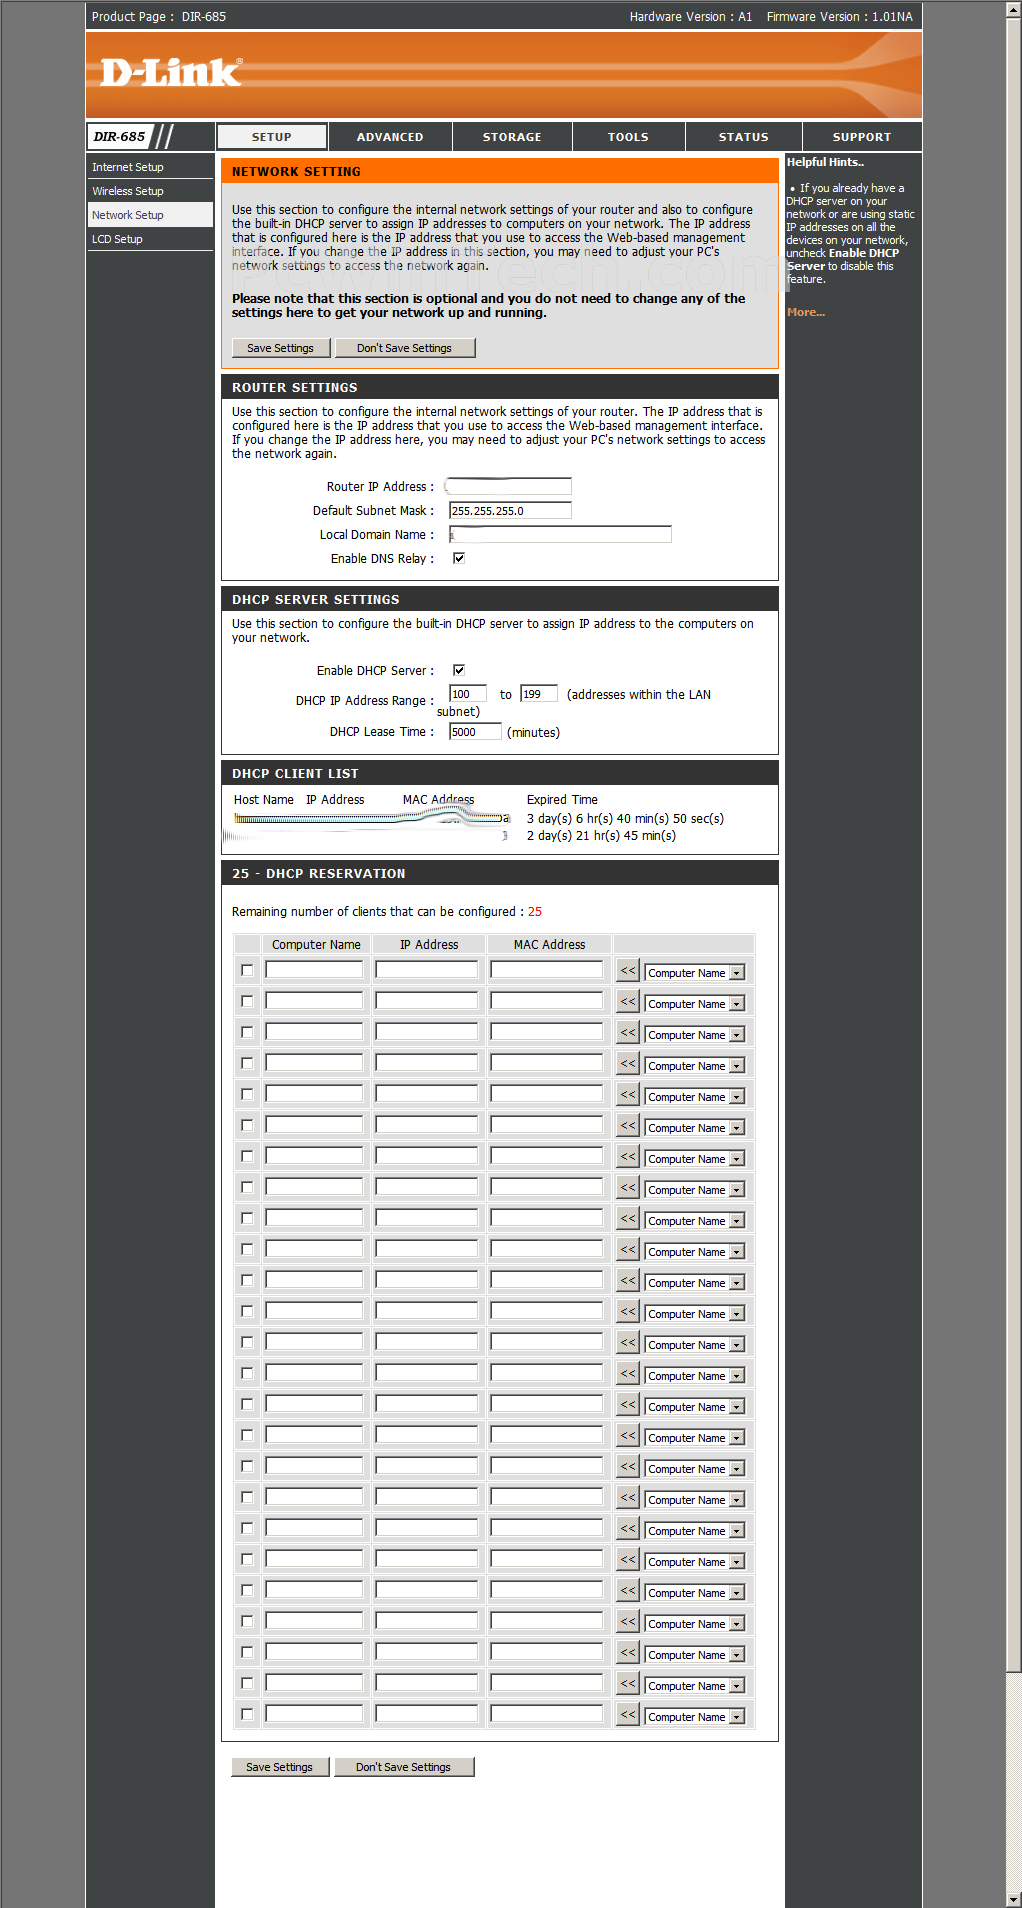Check the twelfth DHCP reservation row checkbox

(247, 1311)
